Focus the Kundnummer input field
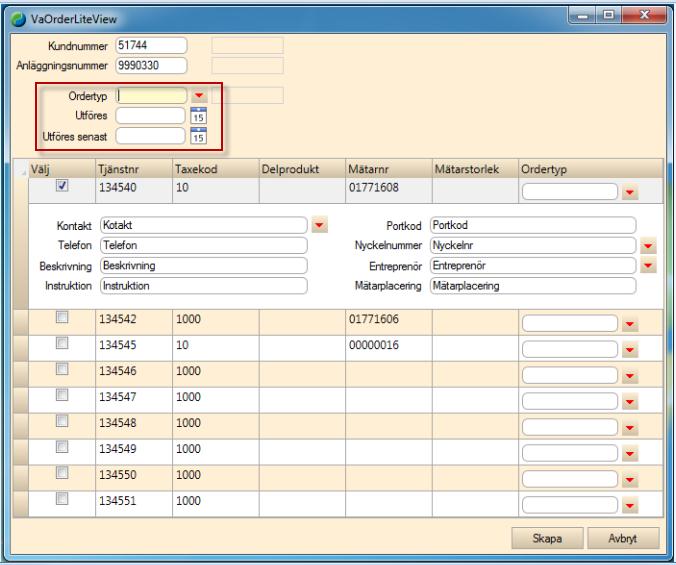Screen dimensions: 676x565 pos(151,45)
